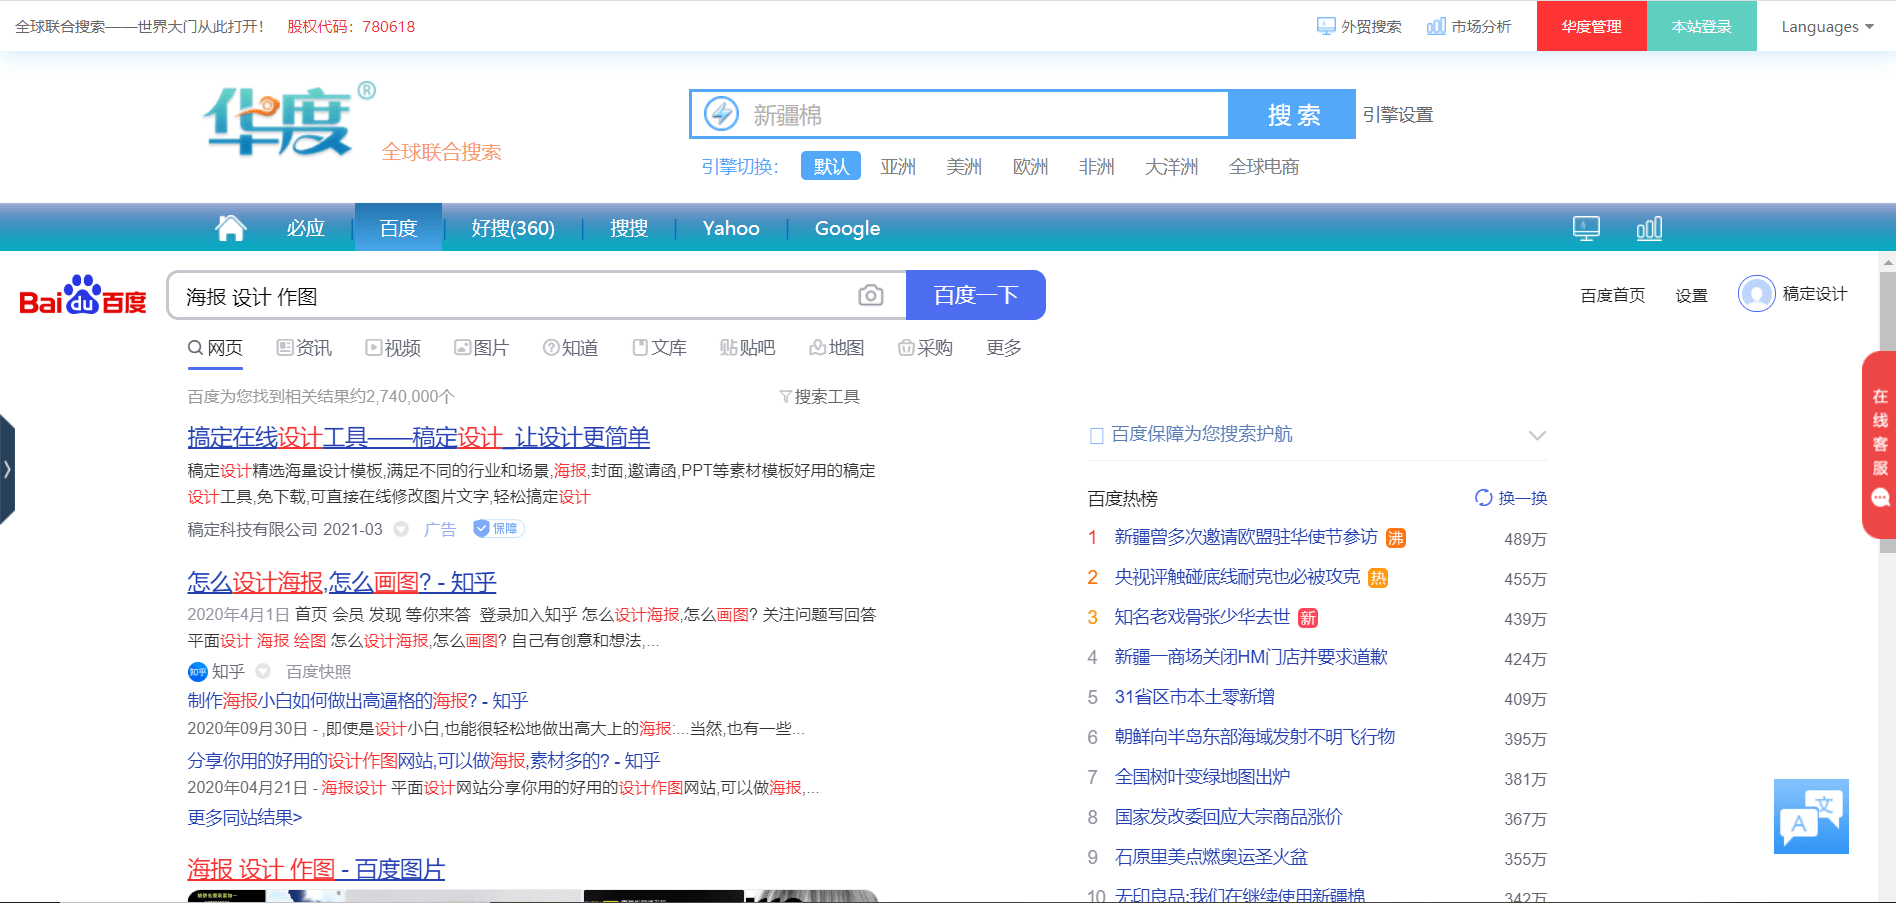Select 大洋洲 engine region
Screen dimensions: 1896x903
1171,166
